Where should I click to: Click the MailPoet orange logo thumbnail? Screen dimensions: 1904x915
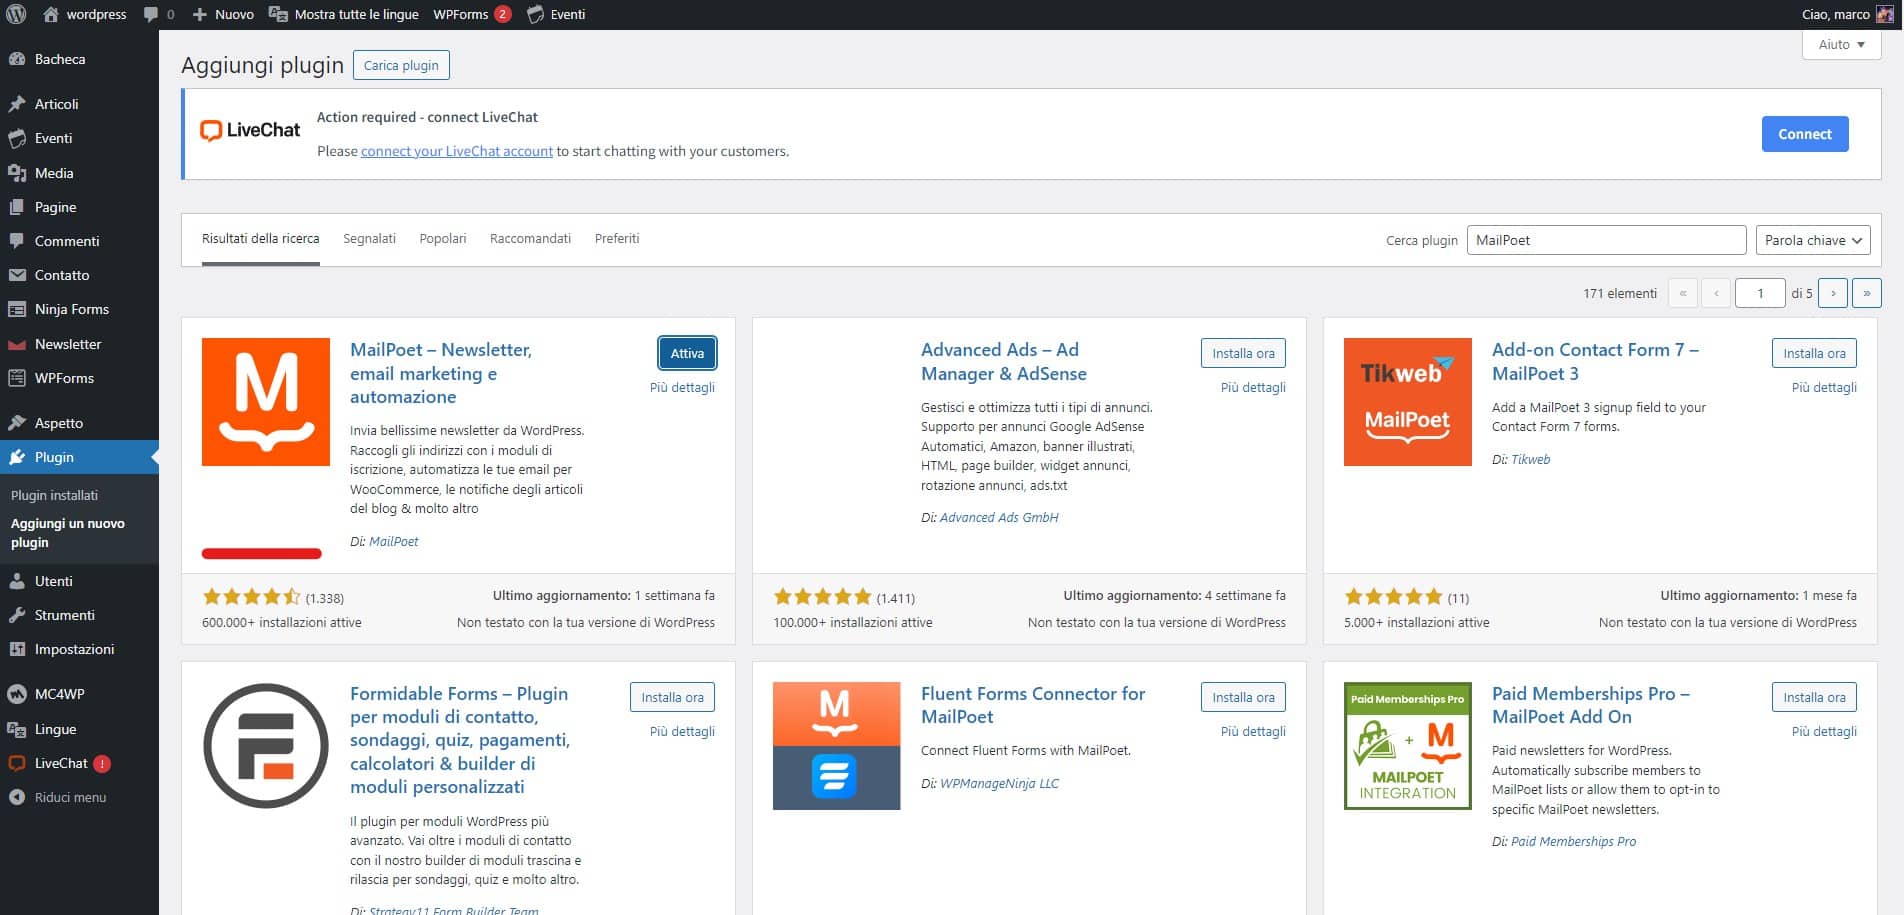point(266,402)
